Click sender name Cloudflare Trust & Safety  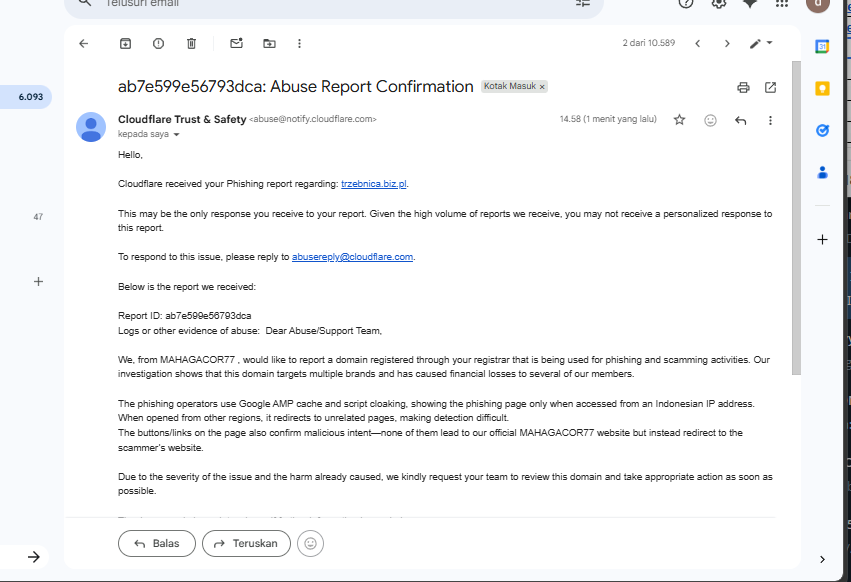(182, 119)
